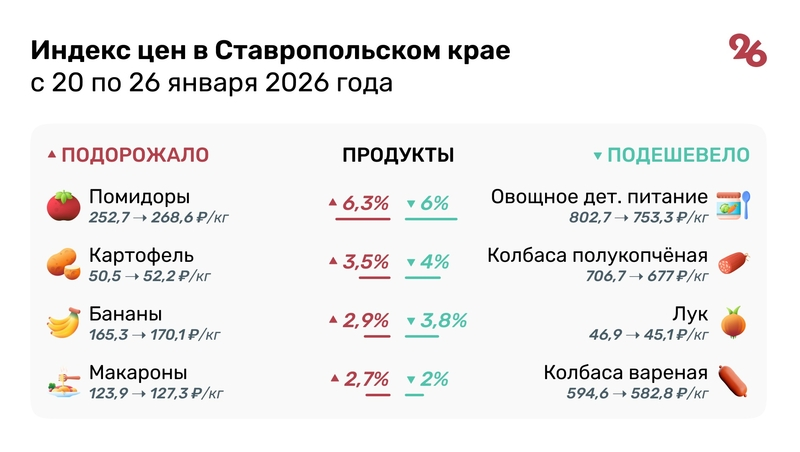
Task: Click the pasta icon beside Макароны
Action: pos(63,381)
